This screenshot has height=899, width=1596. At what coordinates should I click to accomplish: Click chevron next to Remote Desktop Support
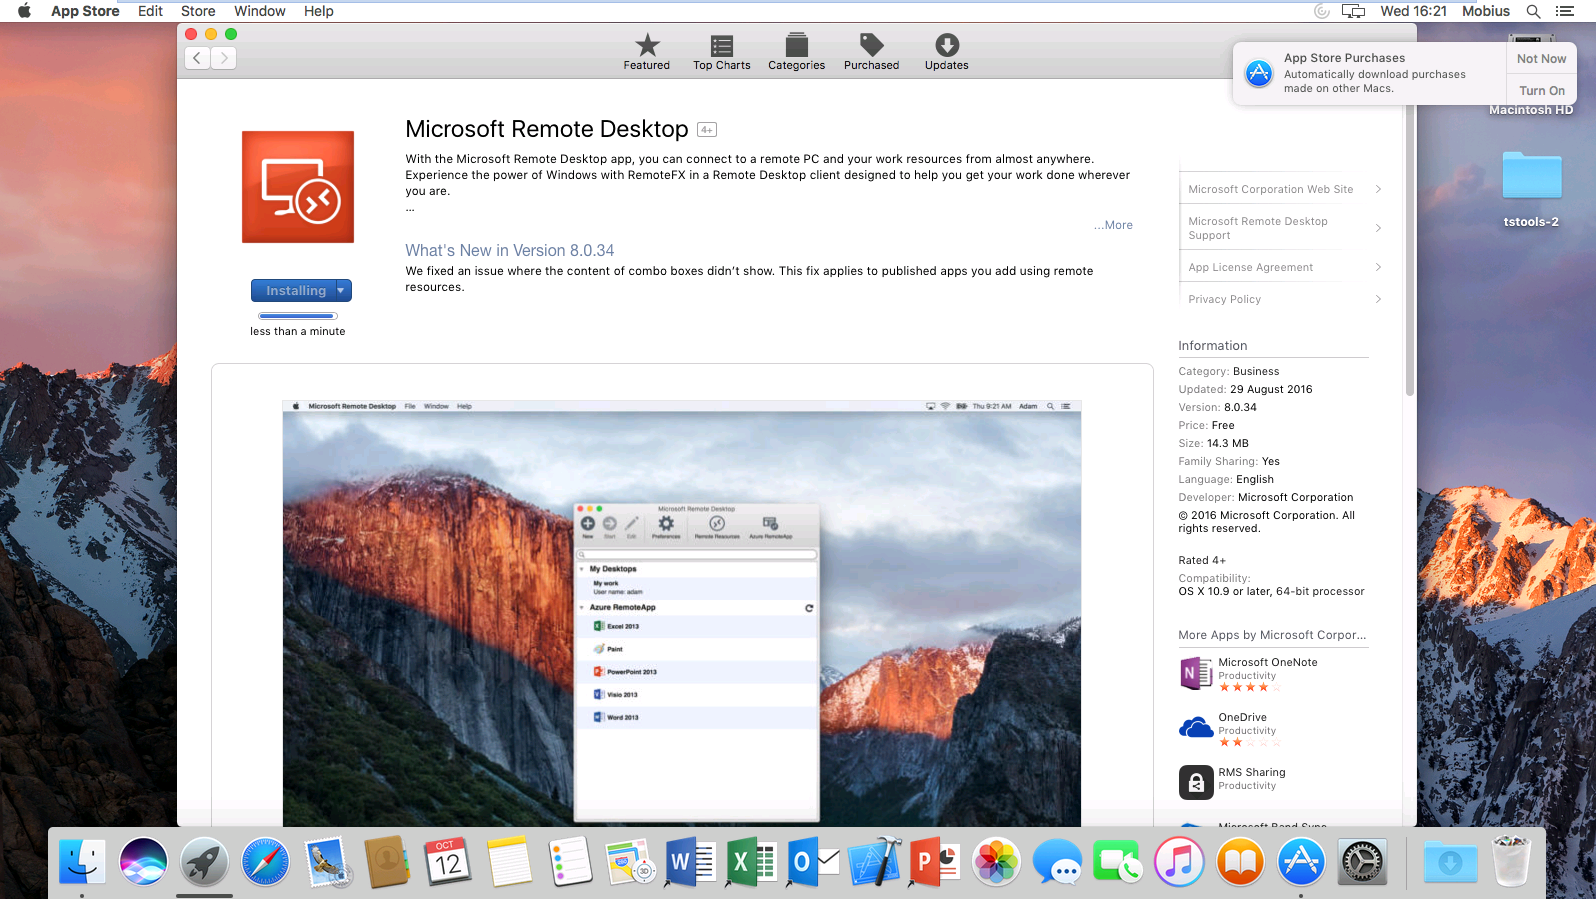tap(1378, 228)
